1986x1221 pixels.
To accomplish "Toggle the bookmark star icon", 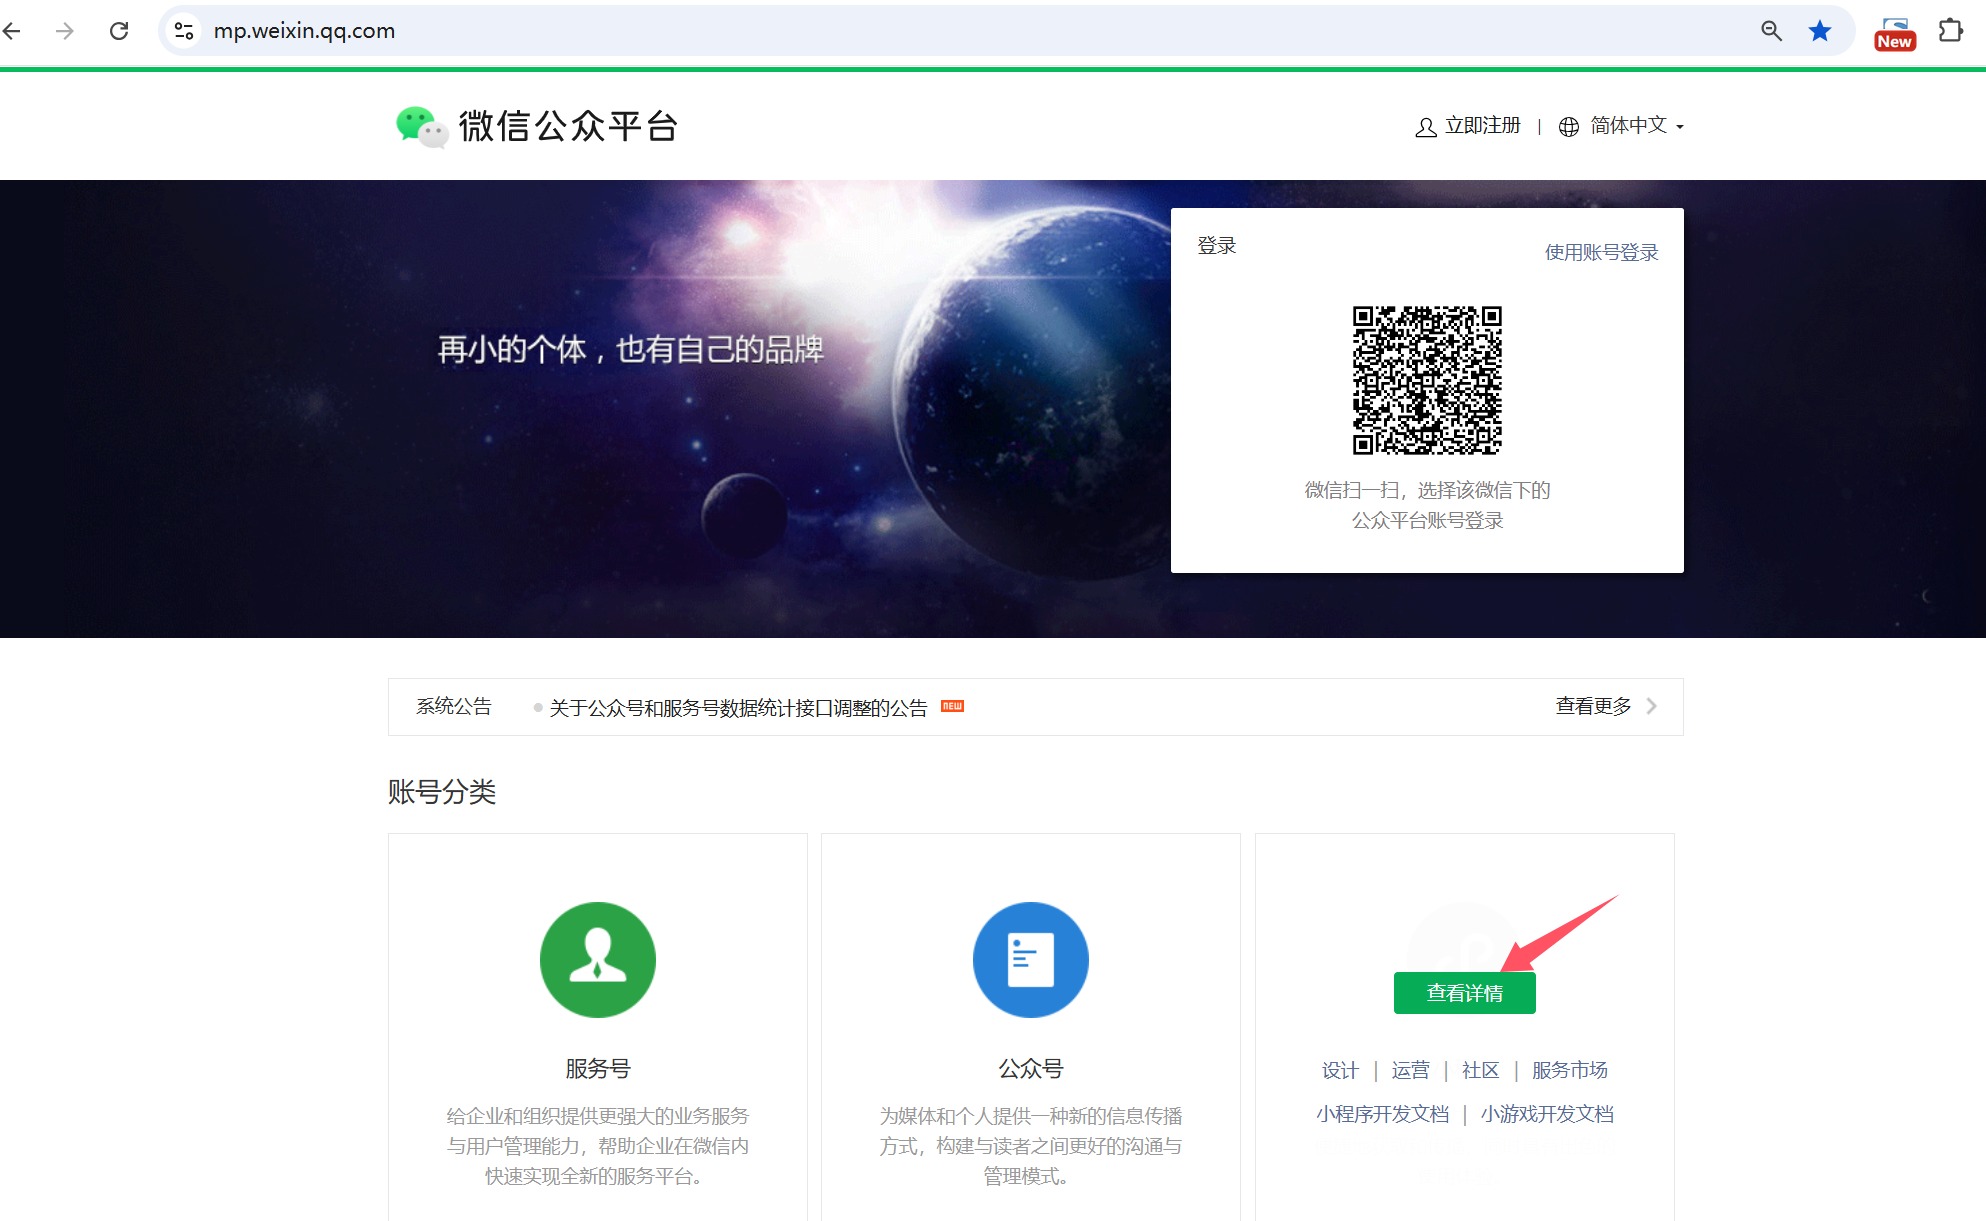I will [1820, 31].
